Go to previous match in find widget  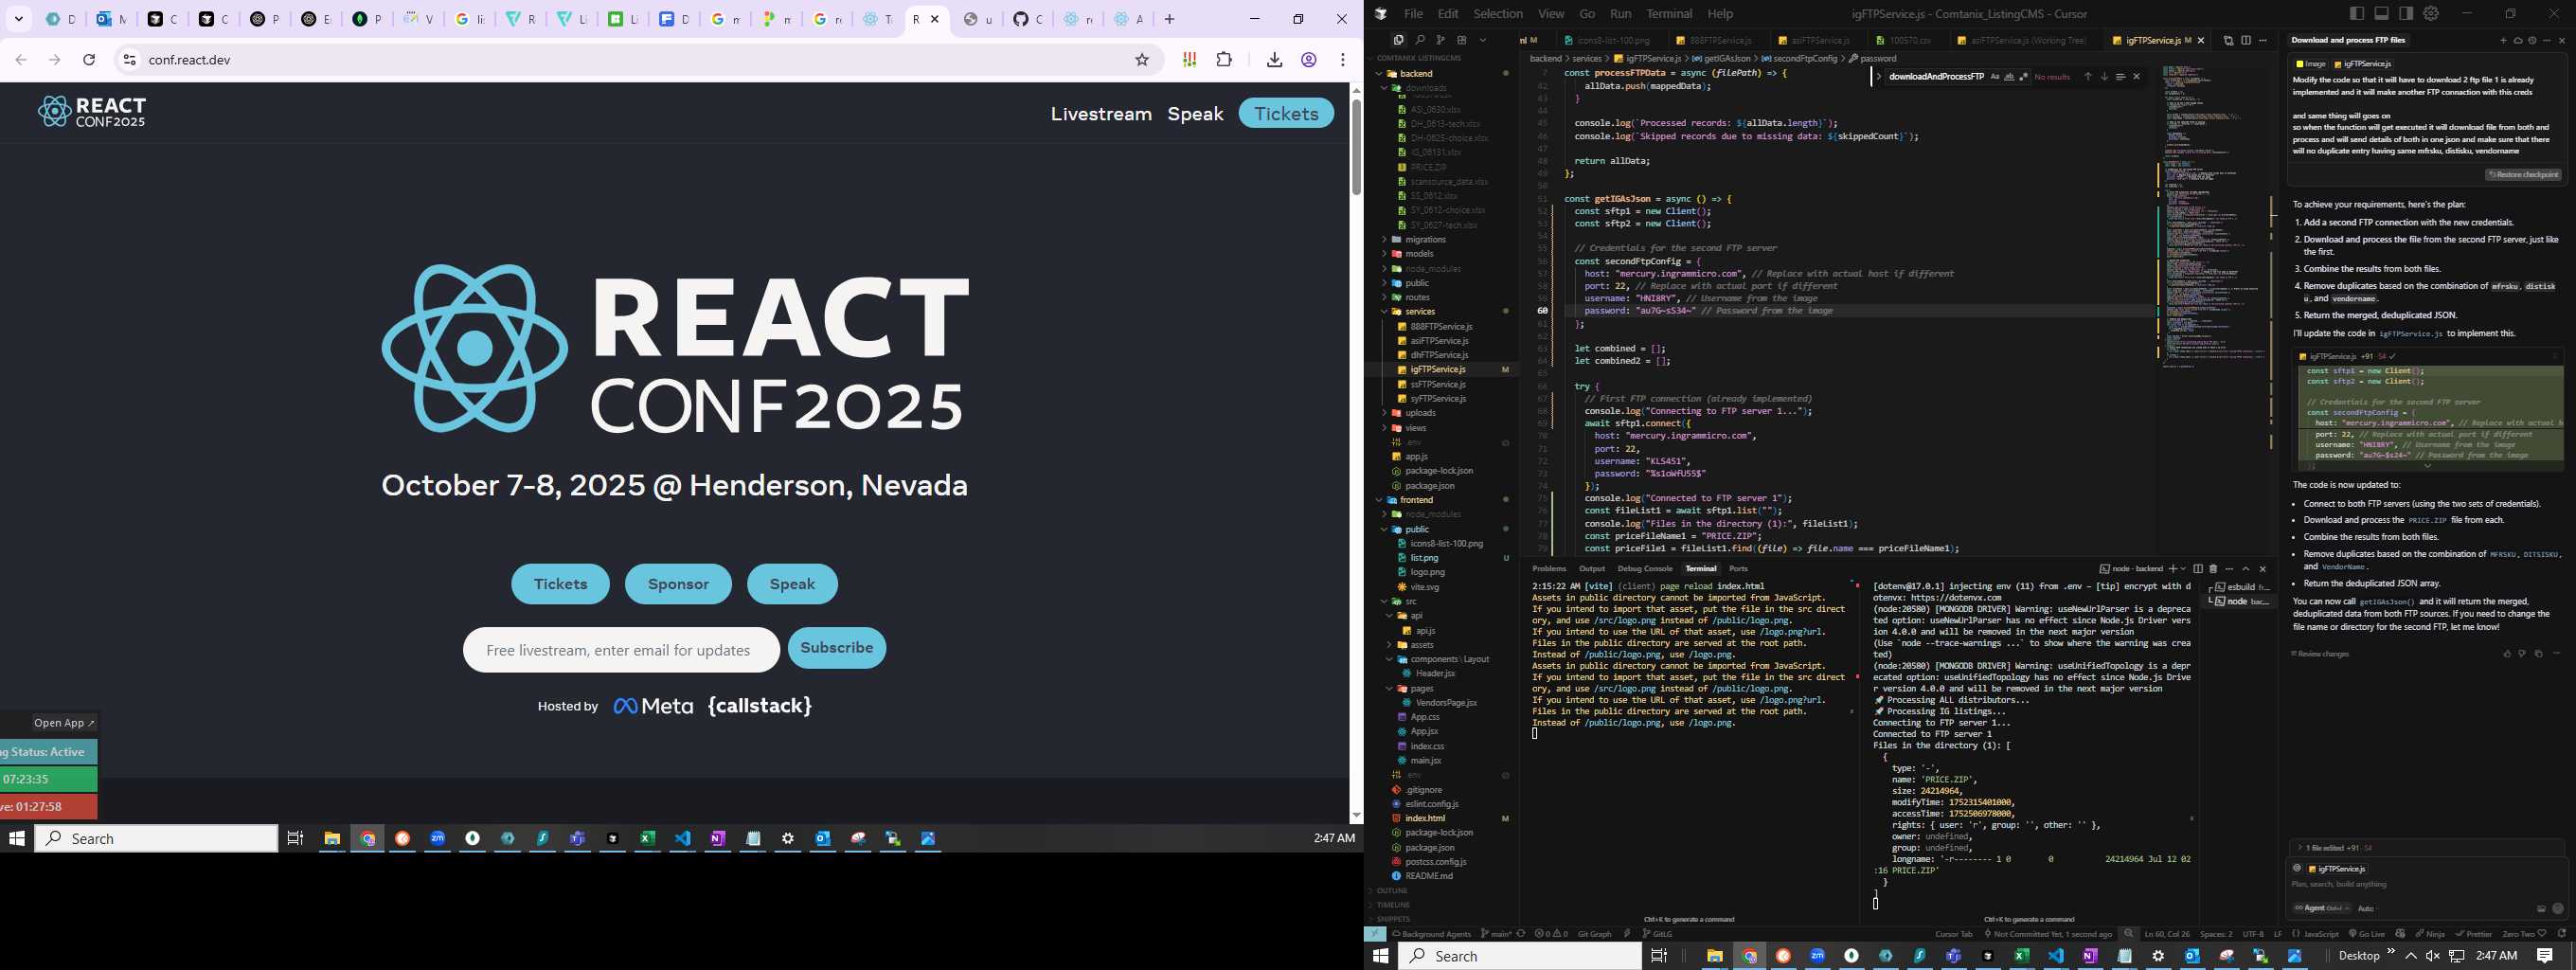(2088, 77)
